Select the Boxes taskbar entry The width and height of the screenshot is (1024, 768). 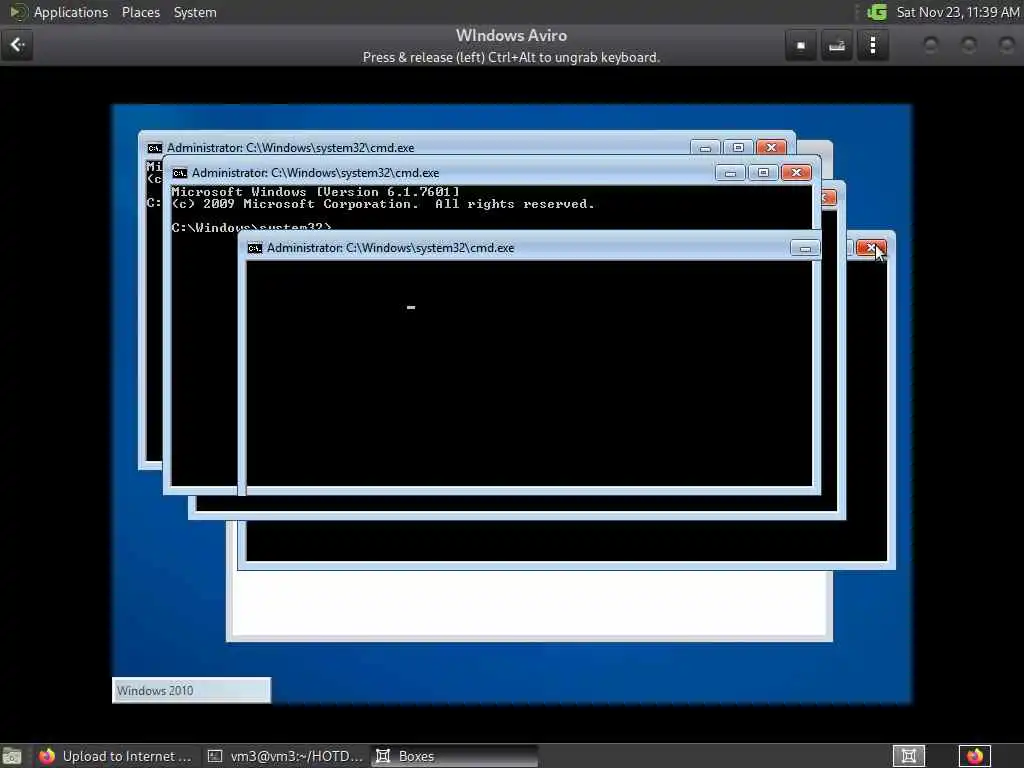(455, 756)
